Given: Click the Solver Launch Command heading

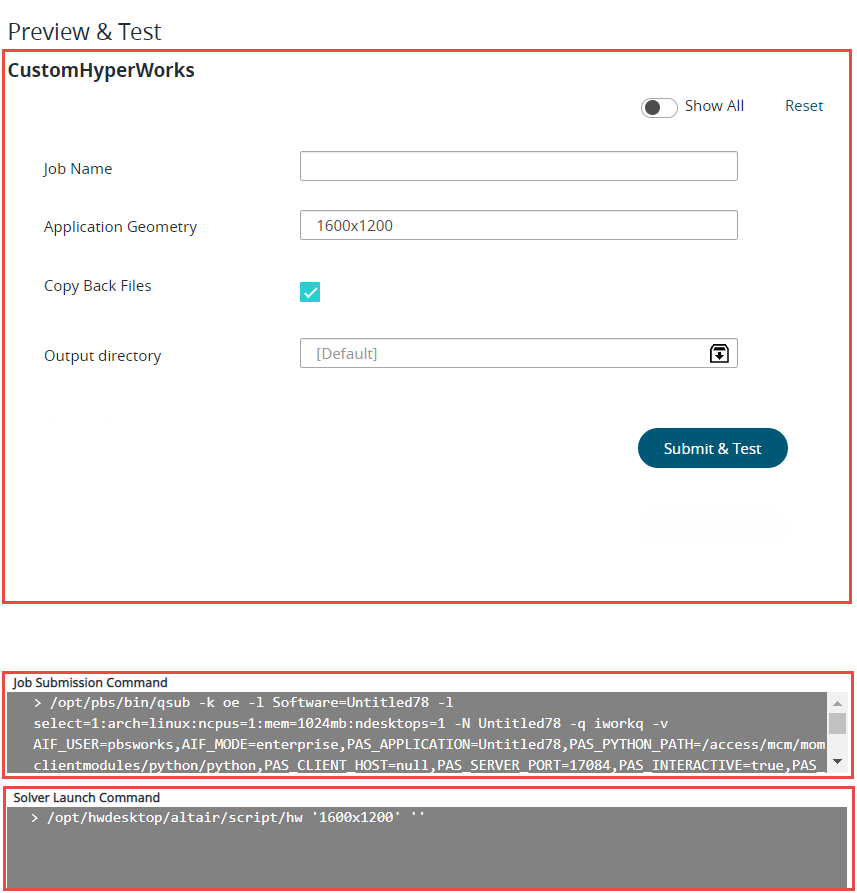Looking at the screenshot, I should point(87,797).
